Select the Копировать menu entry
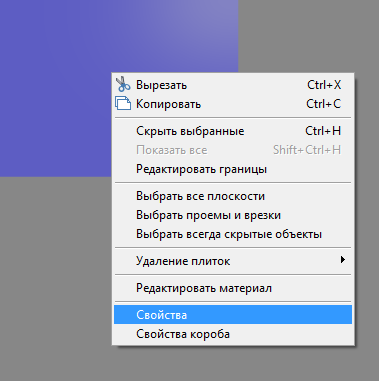 (x=233, y=104)
